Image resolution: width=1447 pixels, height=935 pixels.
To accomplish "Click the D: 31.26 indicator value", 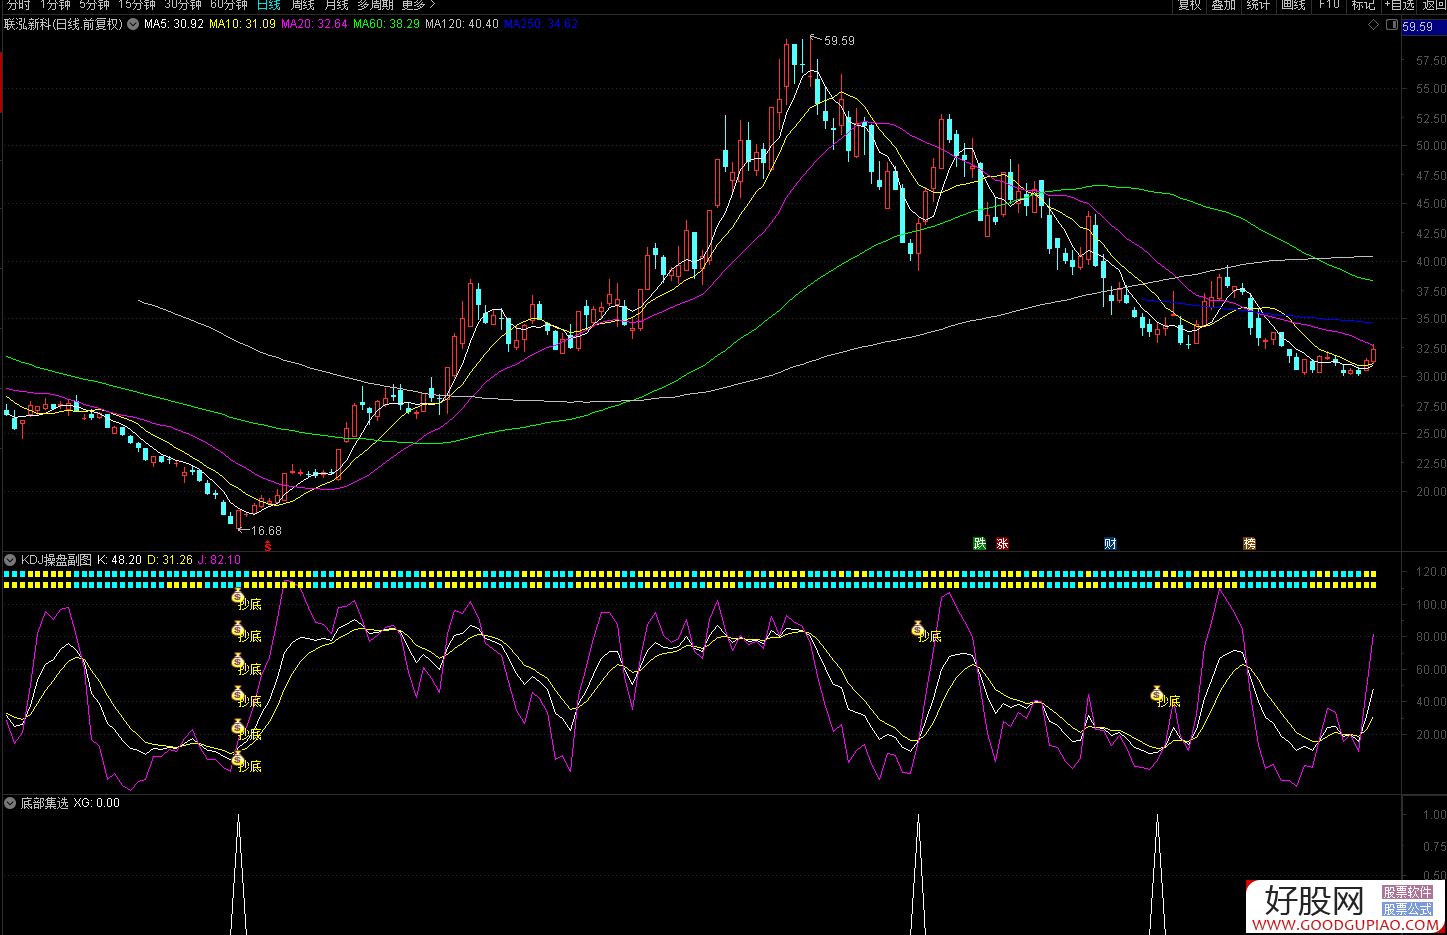I will click(170, 560).
